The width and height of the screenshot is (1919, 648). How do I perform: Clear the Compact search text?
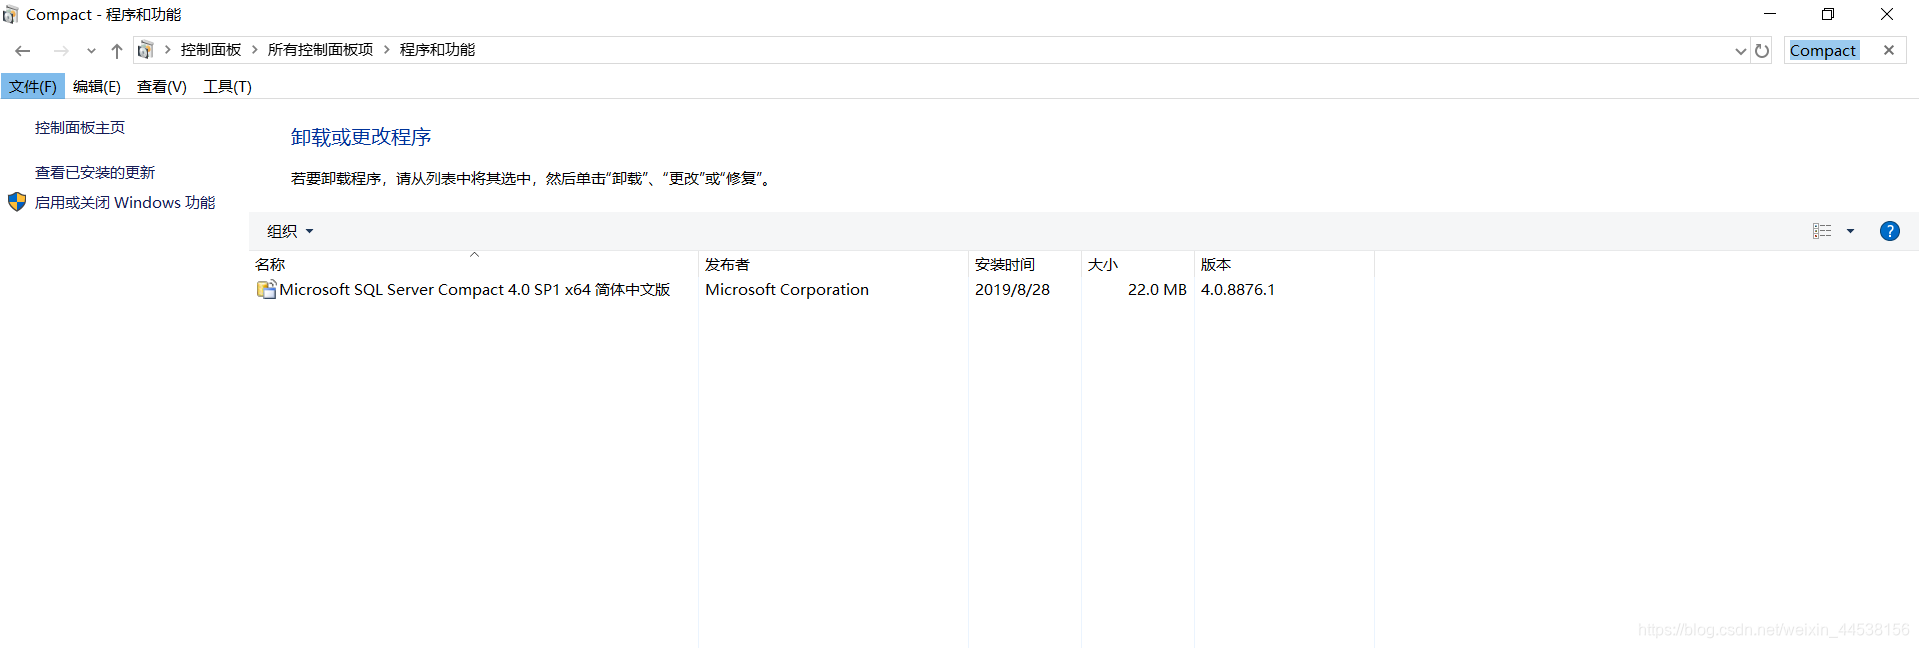[1889, 50]
